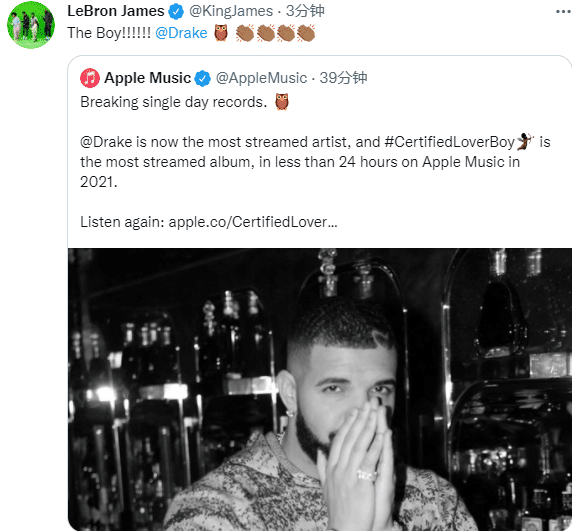The width and height of the screenshot is (572, 531).
Task: Open LeBron James profile avatar
Action: (31, 25)
